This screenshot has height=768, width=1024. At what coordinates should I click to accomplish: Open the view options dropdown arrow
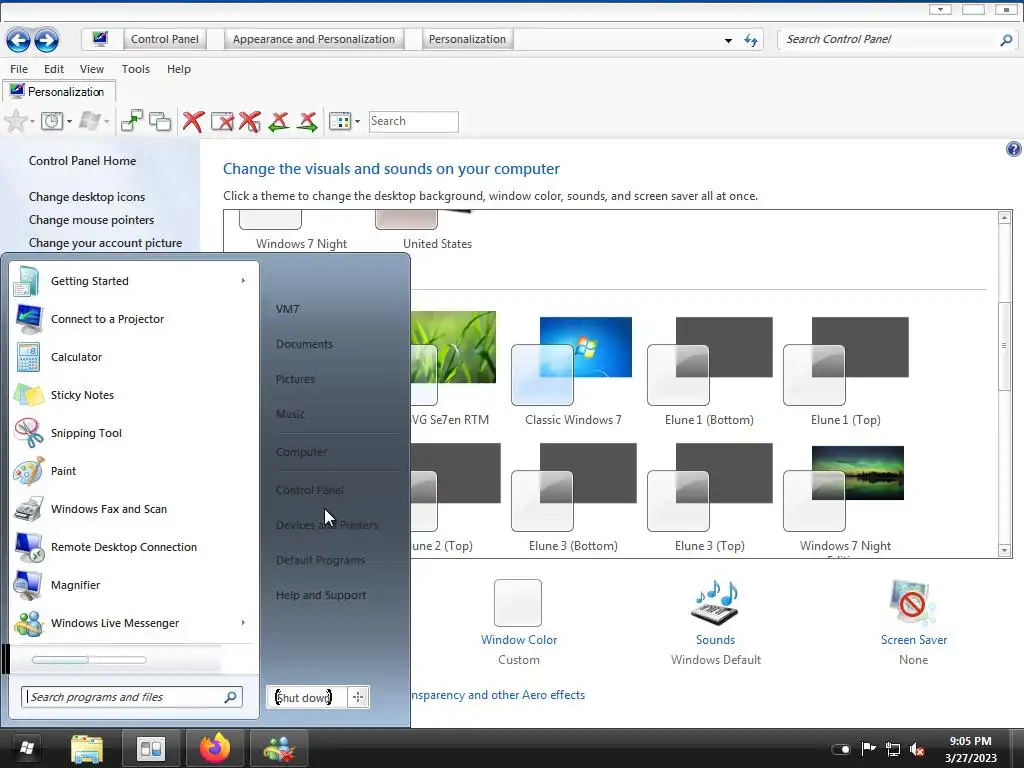357,121
